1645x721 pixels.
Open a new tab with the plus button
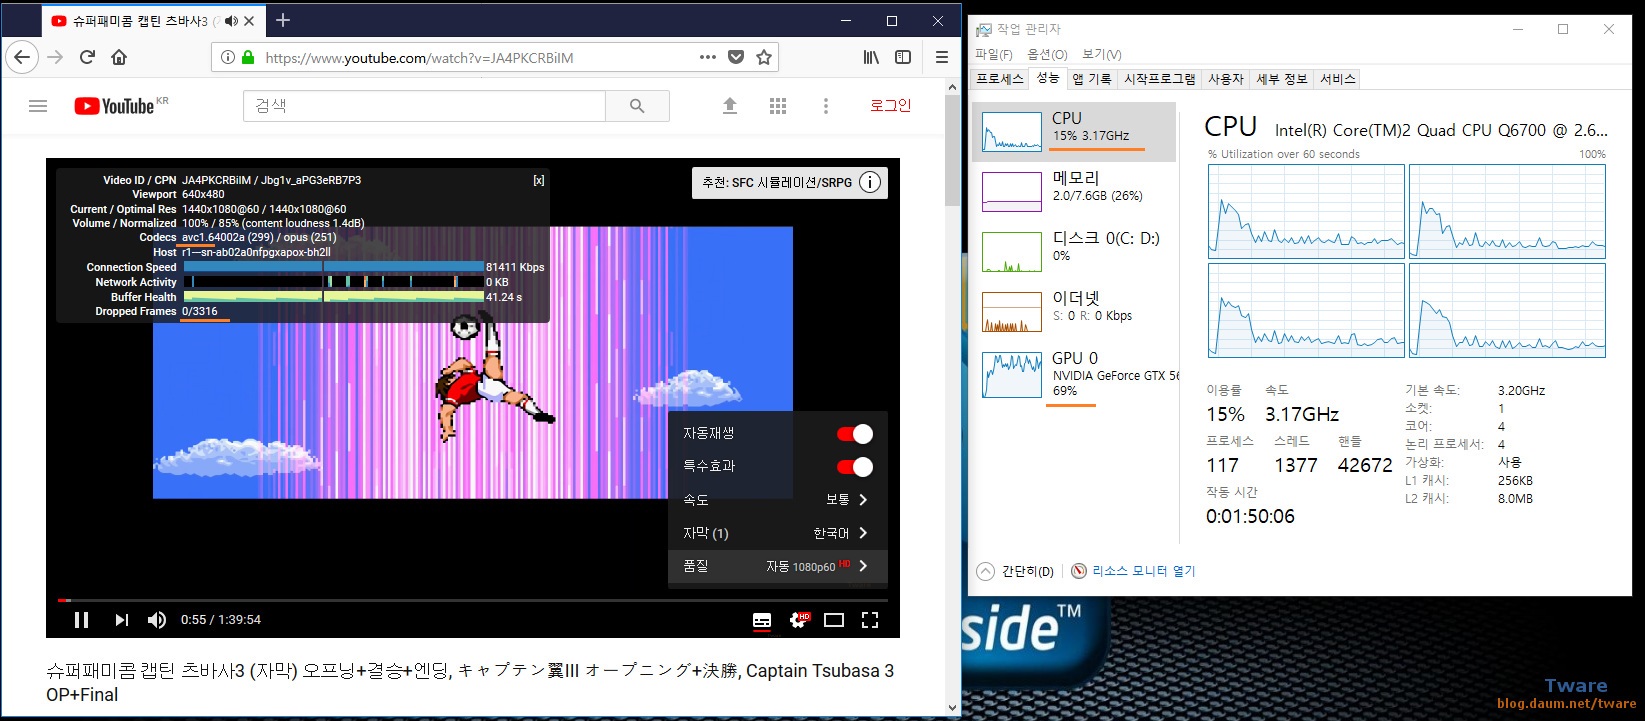[x=283, y=20]
